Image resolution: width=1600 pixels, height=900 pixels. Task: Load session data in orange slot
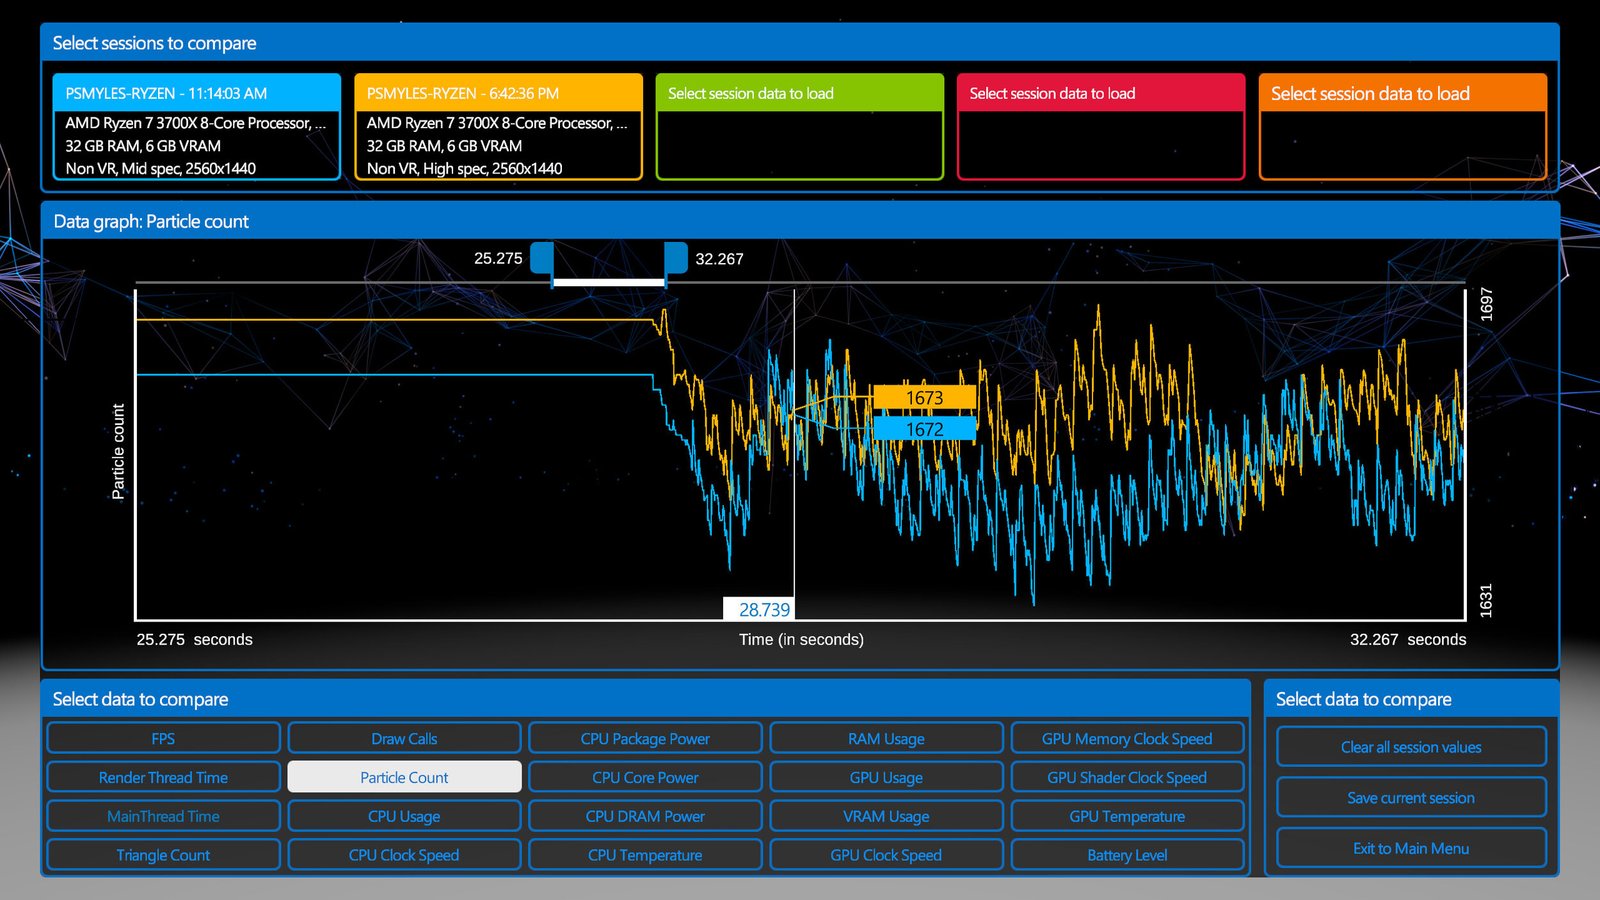1403,127
